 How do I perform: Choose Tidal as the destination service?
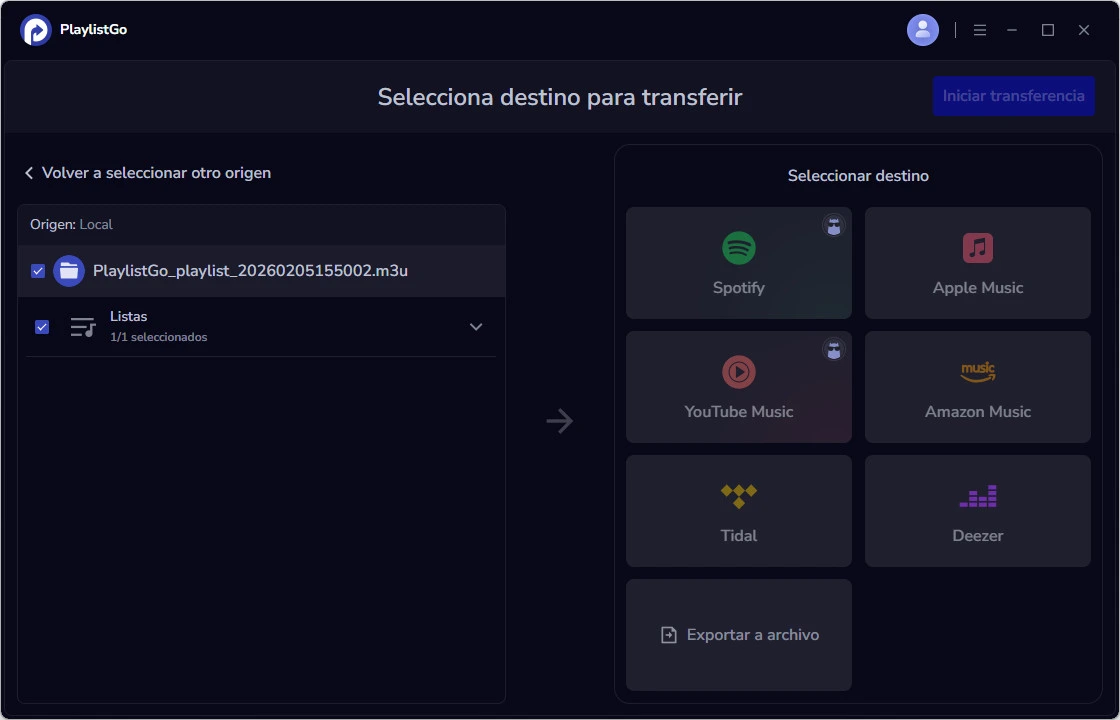coord(738,511)
